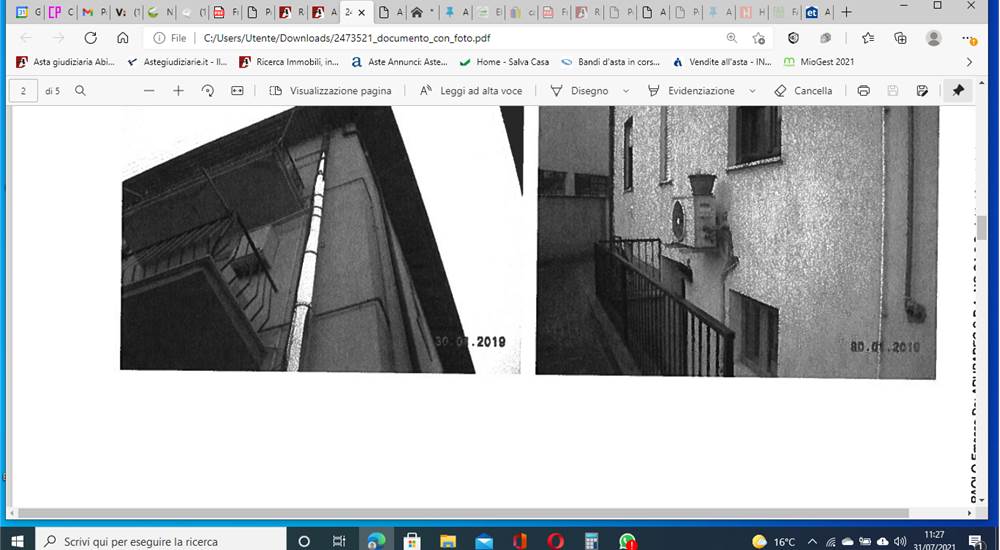Add this page to favorites
Screen dimensions: 1000x550
click(x=758, y=38)
